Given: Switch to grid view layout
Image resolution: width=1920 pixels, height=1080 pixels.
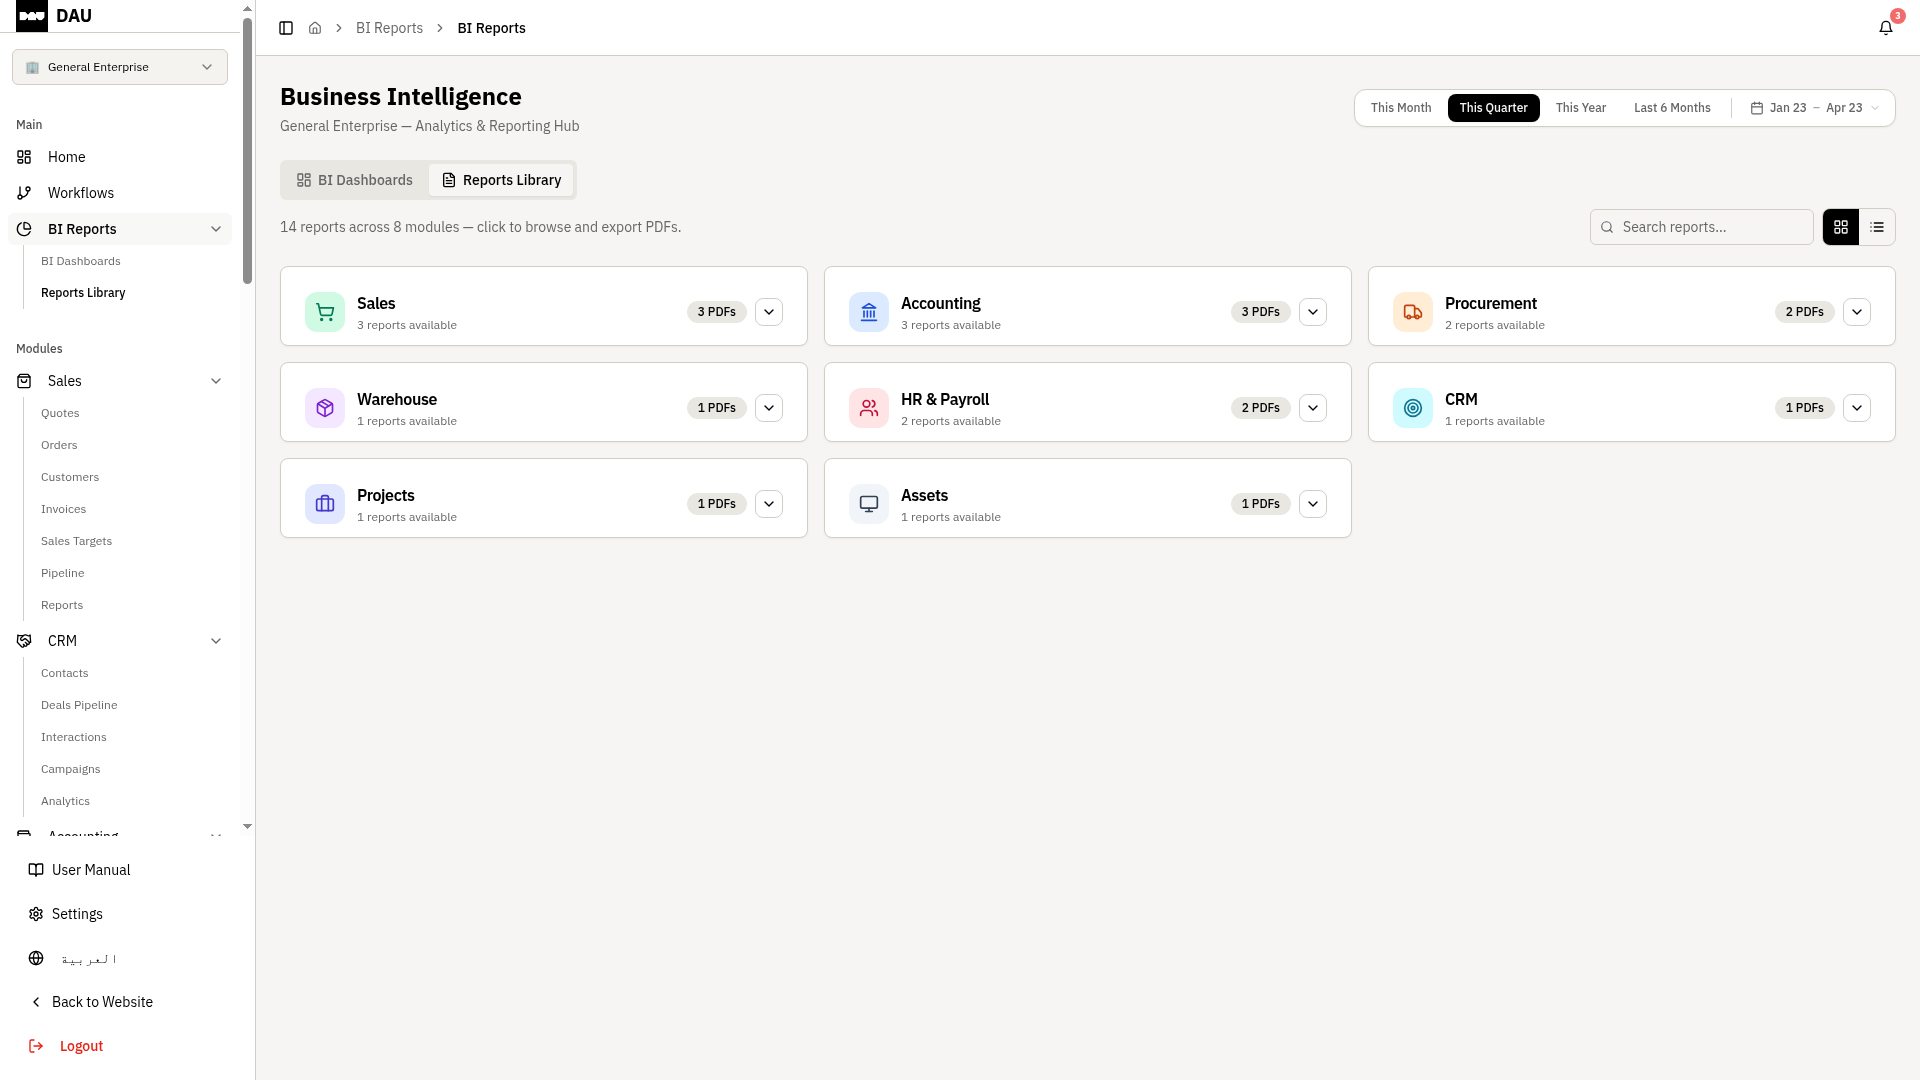Looking at the screenshot, I should click(x=1840, y=227).
